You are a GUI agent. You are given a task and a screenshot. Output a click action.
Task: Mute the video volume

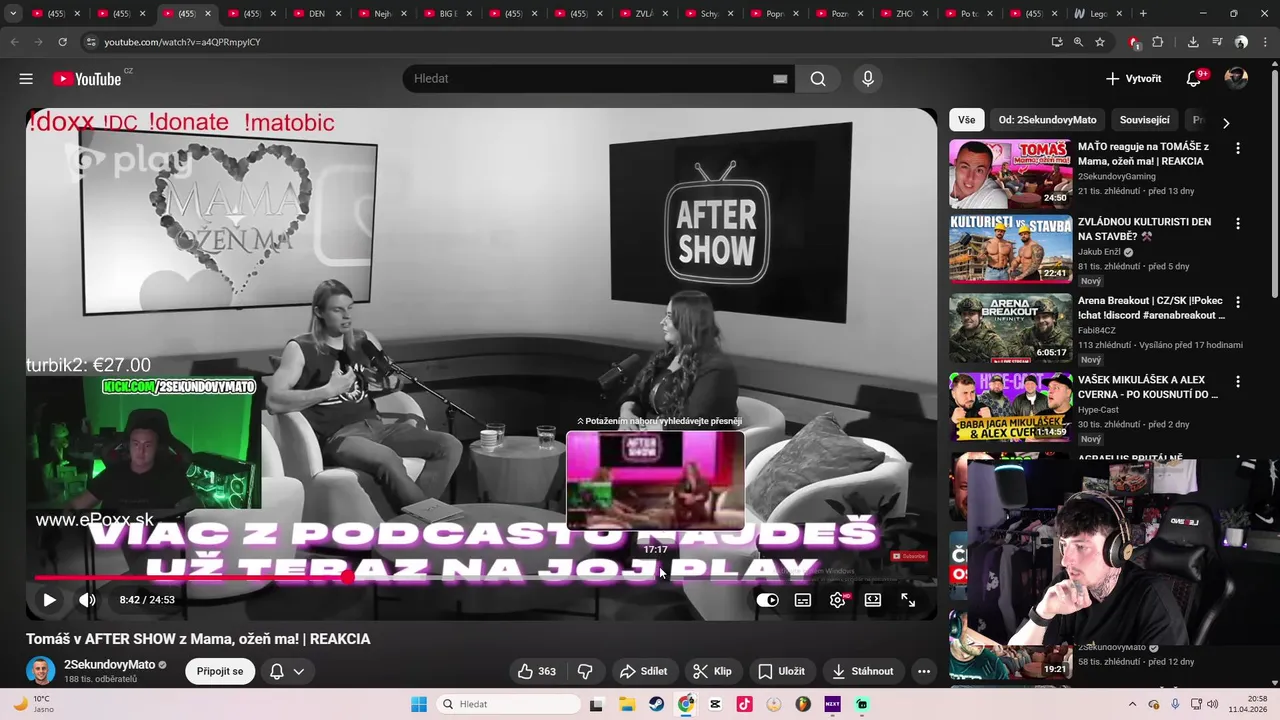(x=87, y=600)
